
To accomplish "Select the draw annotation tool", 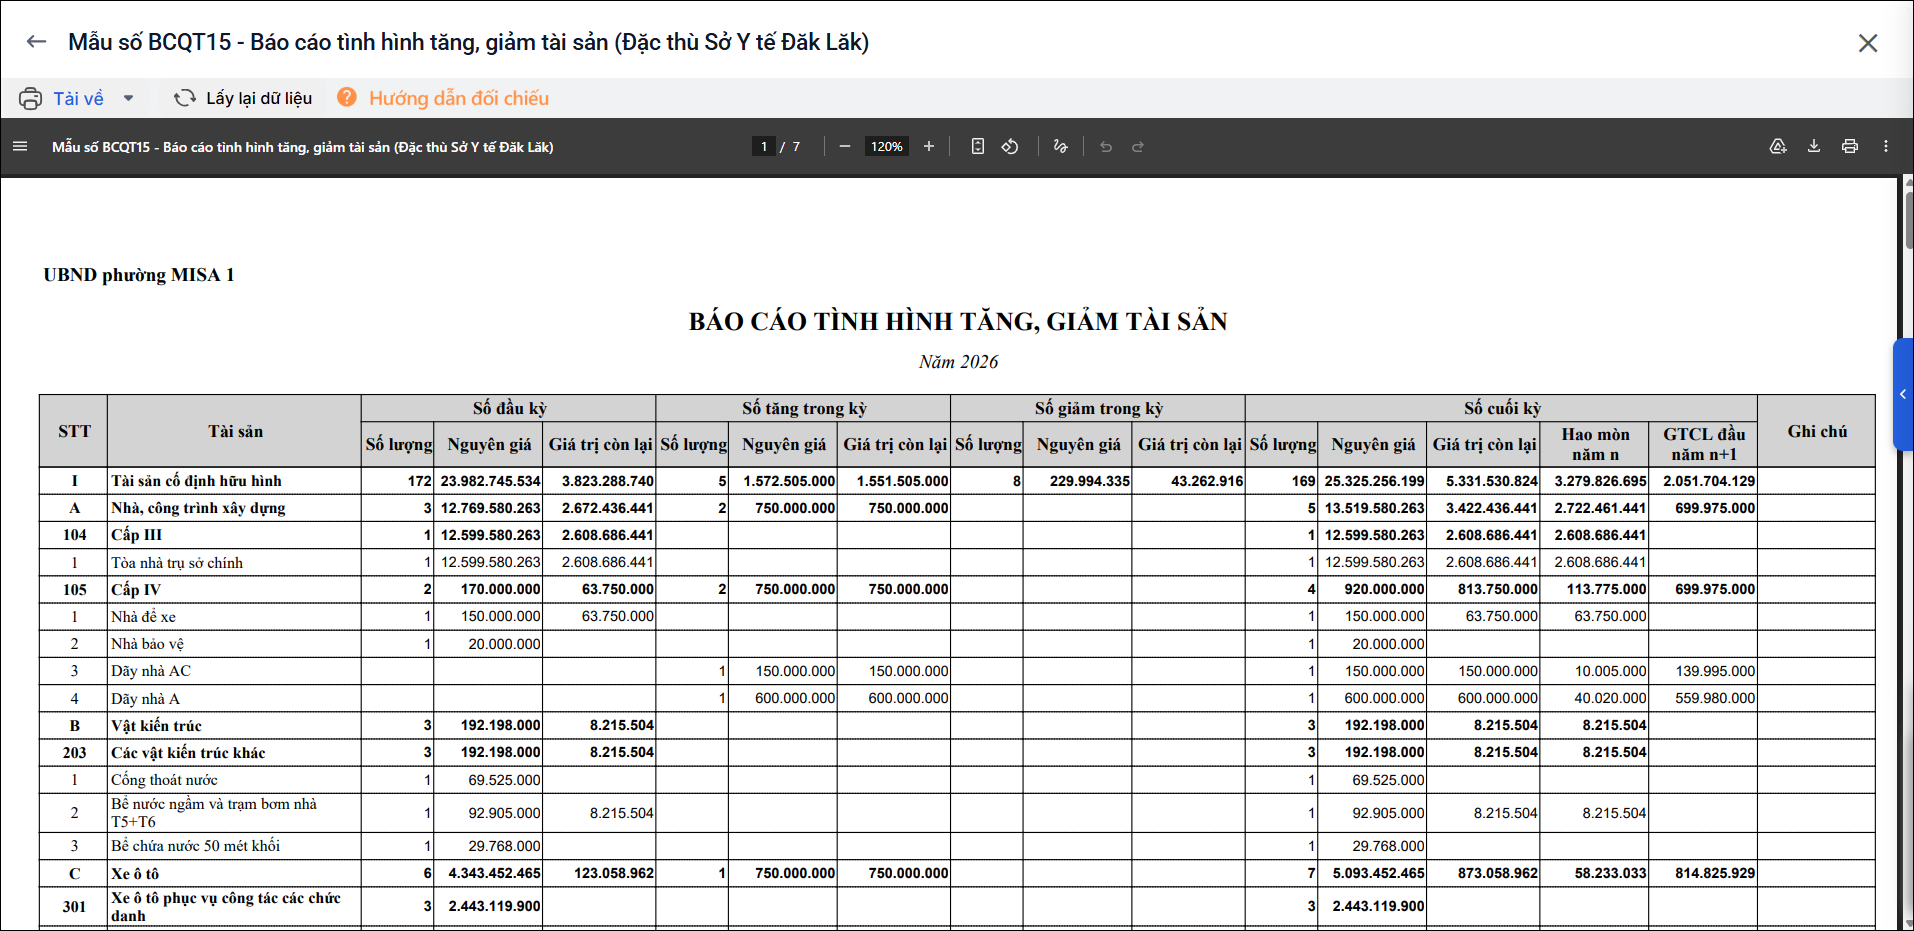I will (x=1061, y=146).
